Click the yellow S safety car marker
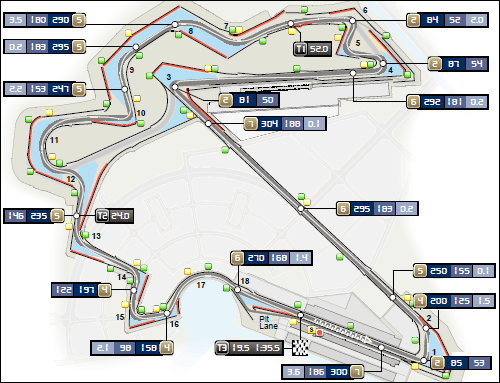The image size is (500, 383). coord(311,330)
